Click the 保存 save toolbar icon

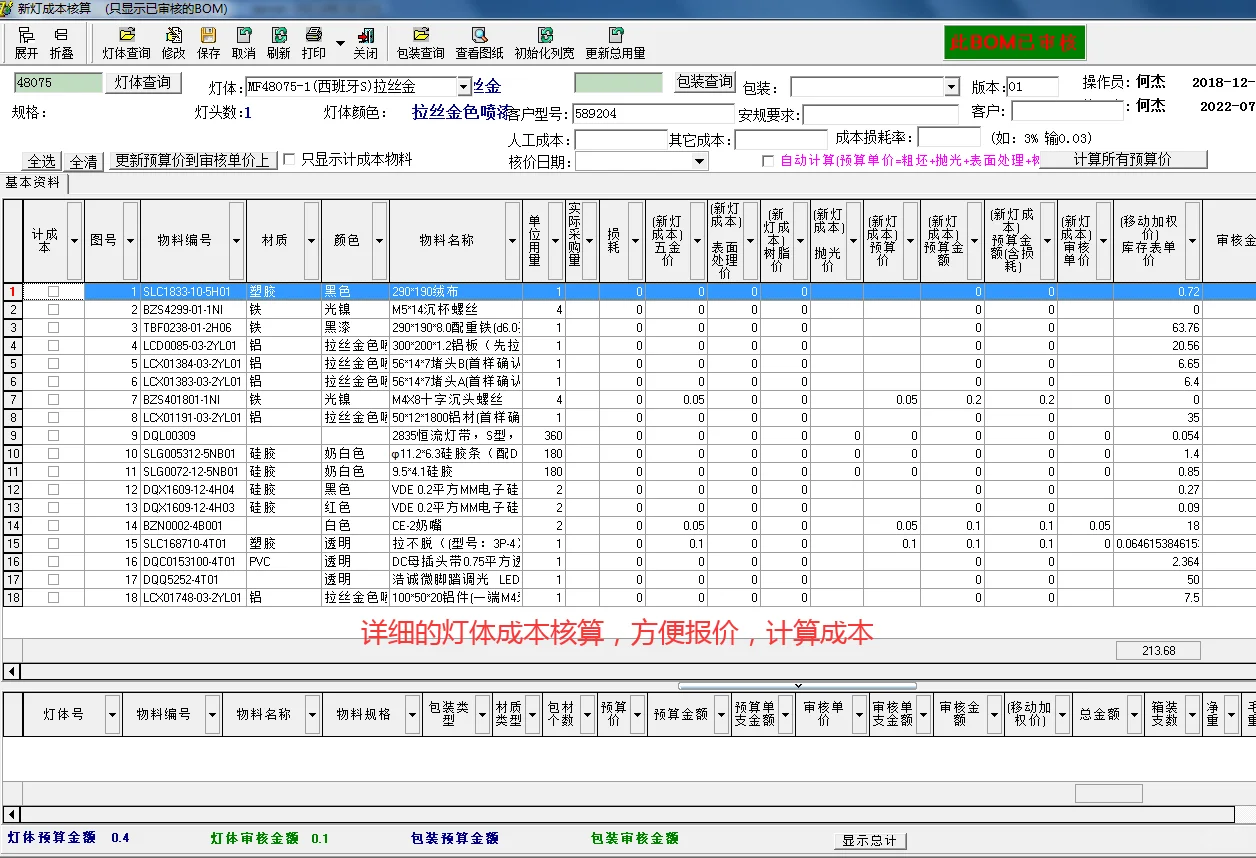pyautogui.click(x=208, y=43)
